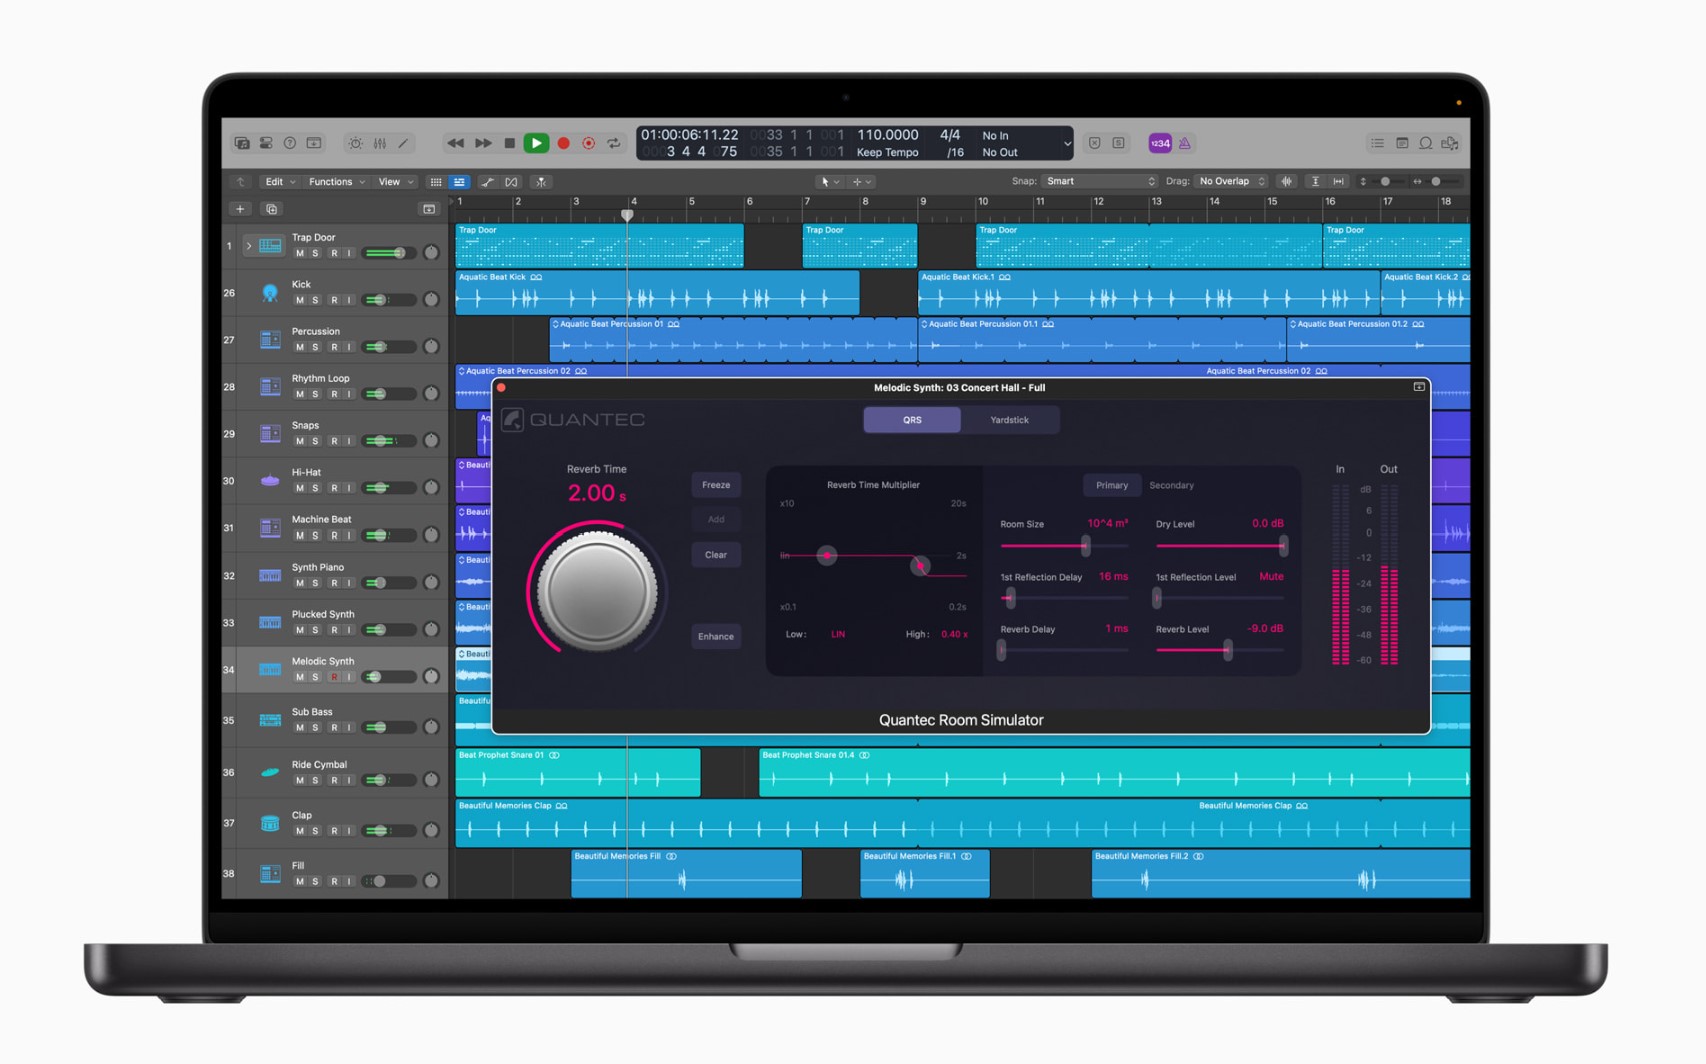Screen dimensions: 1706x1064
Task: Select the Beat Prophet Snare 01 region
Action: [x=578, y=773]
